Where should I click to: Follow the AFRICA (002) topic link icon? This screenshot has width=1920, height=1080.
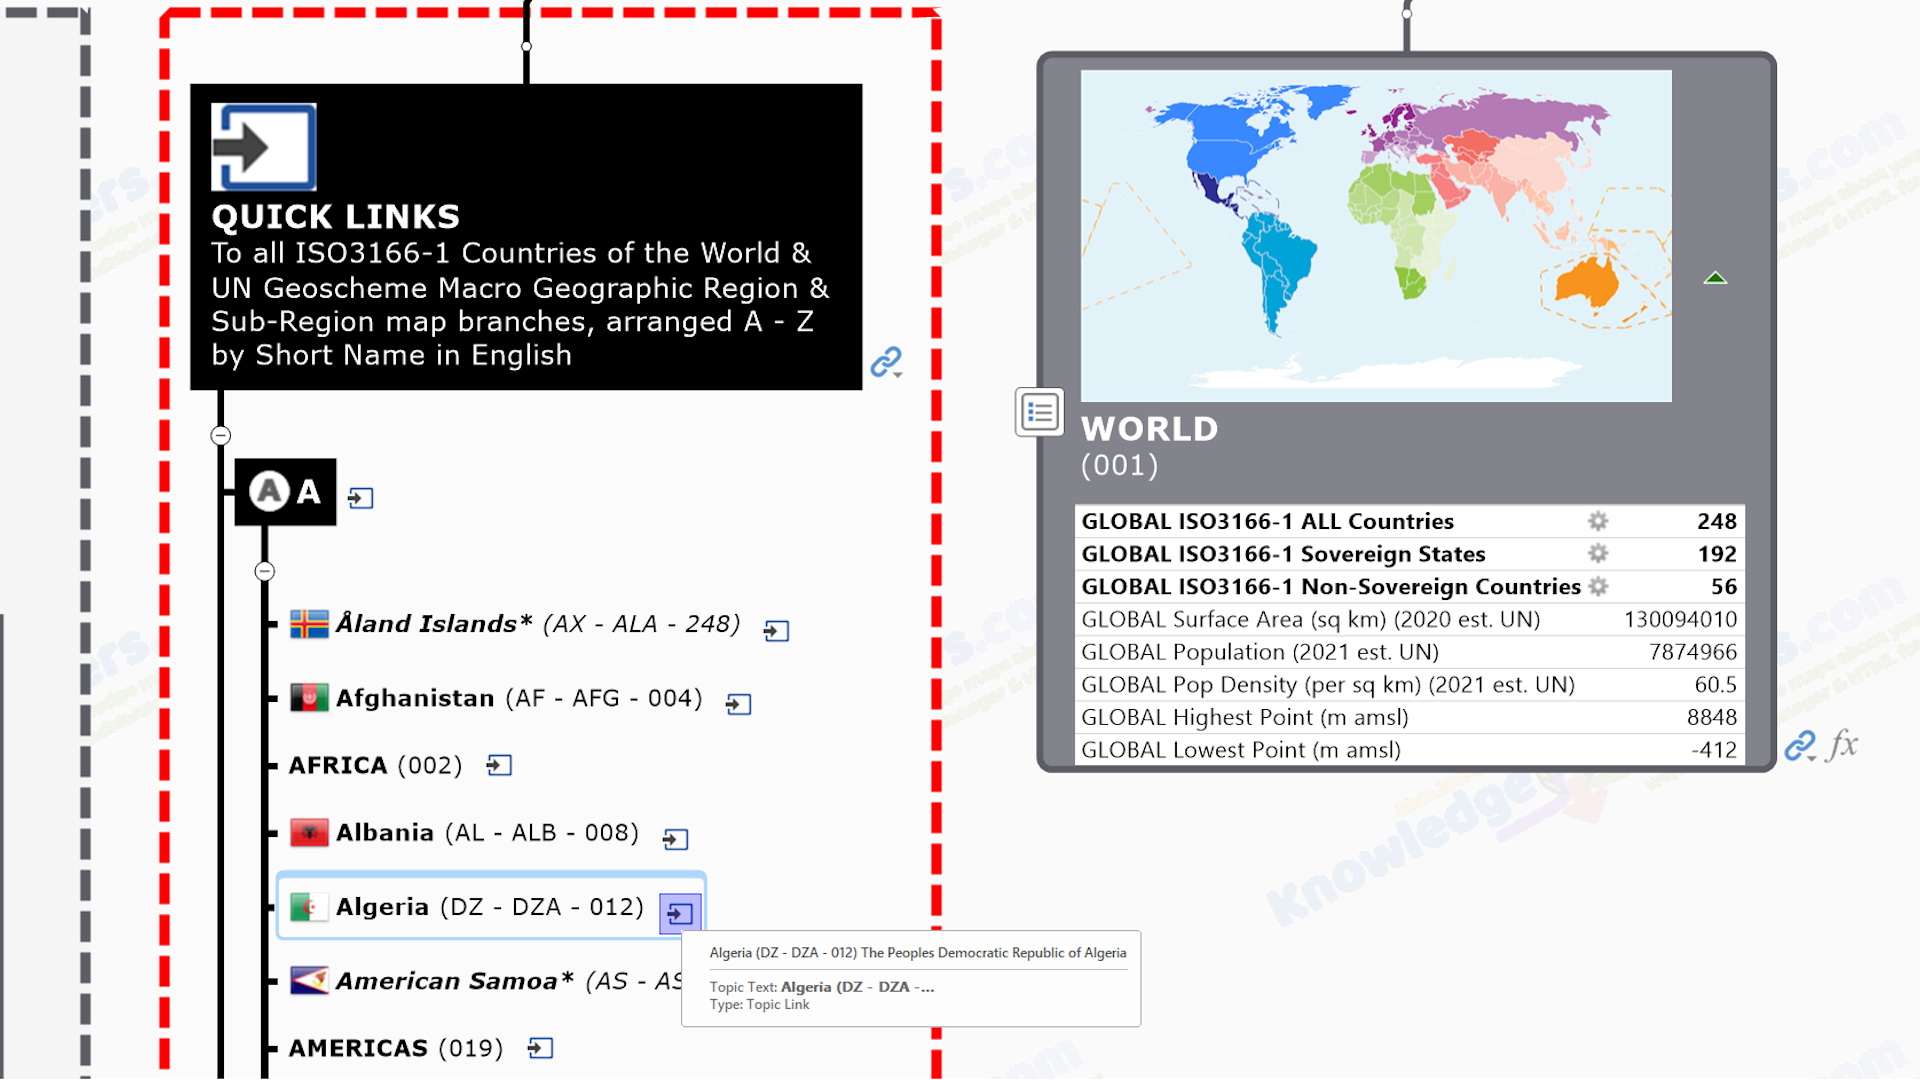coord(499,766)
